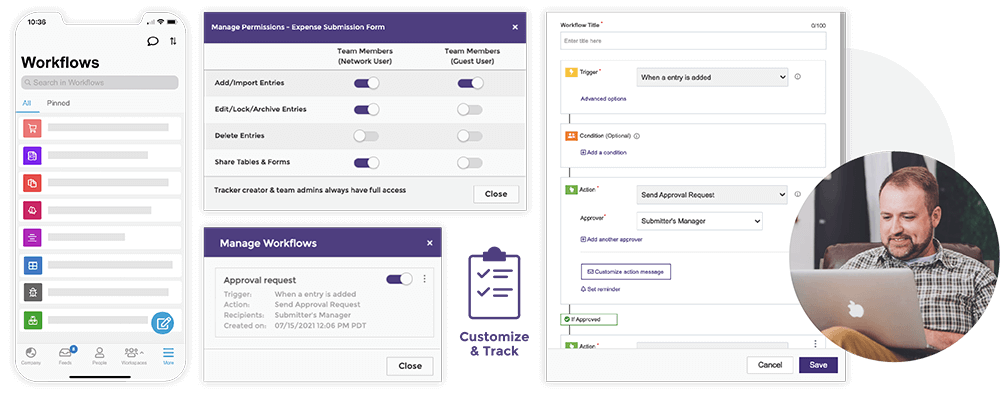Viewport: 1000px width, 394px height.
Task: Close Manage Workflows dialog with X icon
Action: [x=430, y=243]
